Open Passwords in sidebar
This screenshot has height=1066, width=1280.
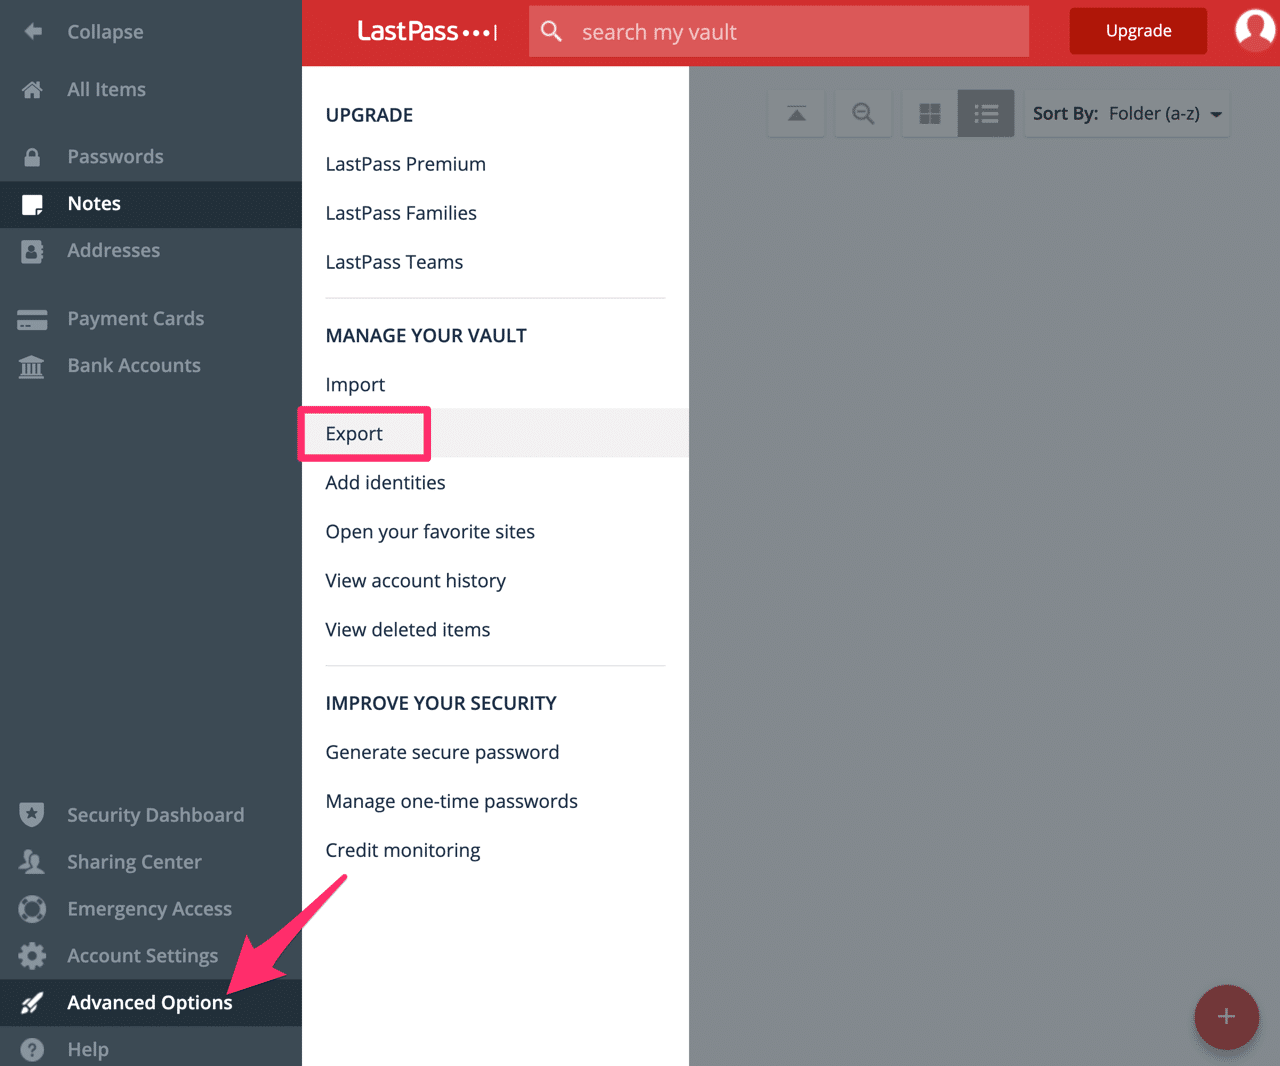point(116,157)
